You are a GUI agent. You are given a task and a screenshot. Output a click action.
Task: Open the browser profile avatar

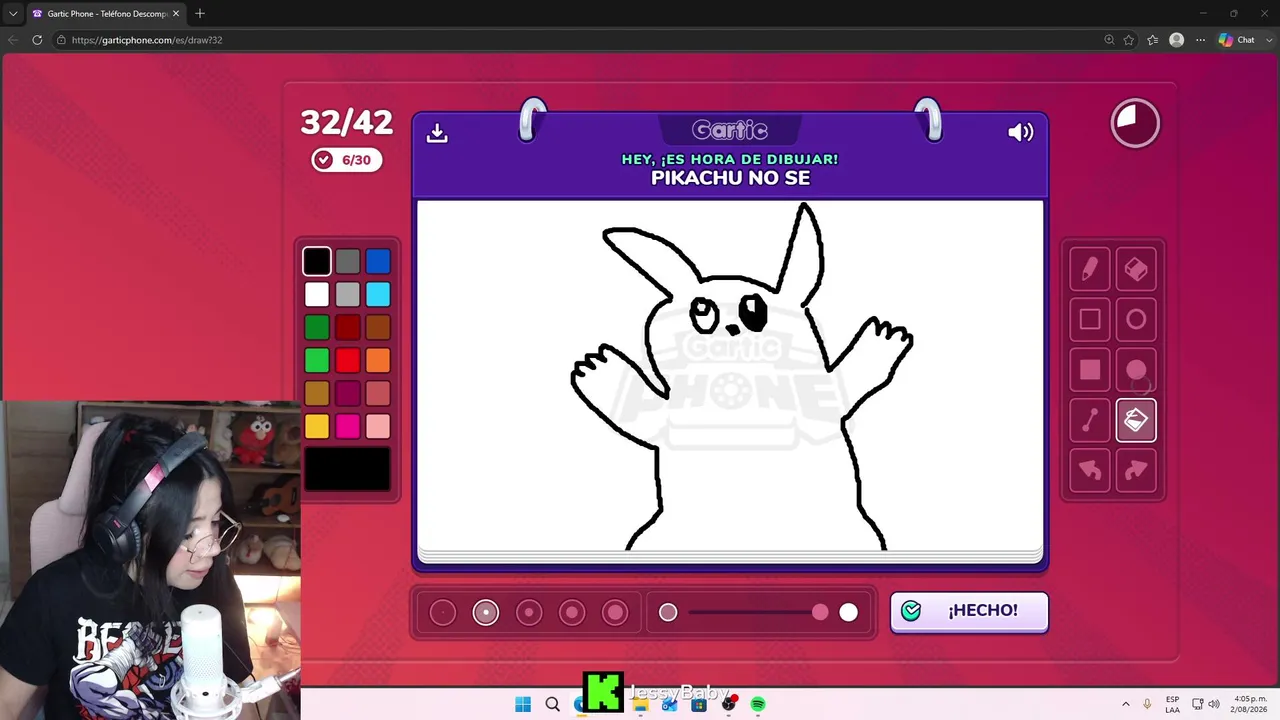pos(1177,40)
